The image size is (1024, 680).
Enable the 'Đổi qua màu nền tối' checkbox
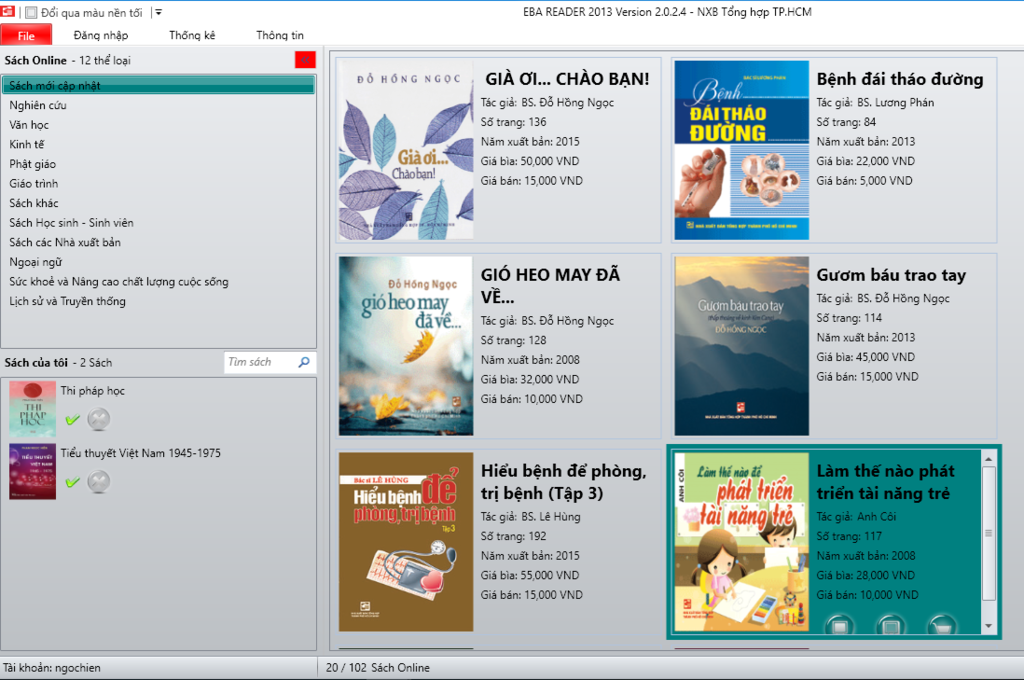point(31,12)
